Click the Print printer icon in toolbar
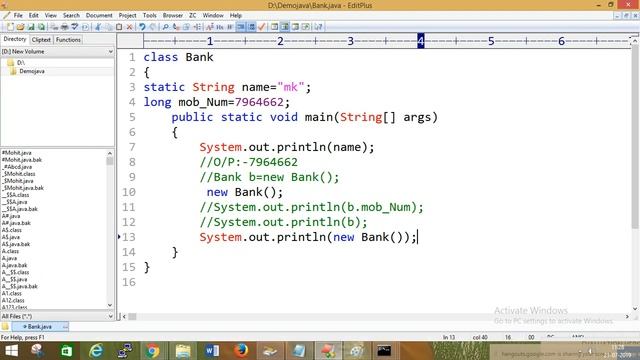Screen dimensions: 640x360 click(x=64, y=27)
